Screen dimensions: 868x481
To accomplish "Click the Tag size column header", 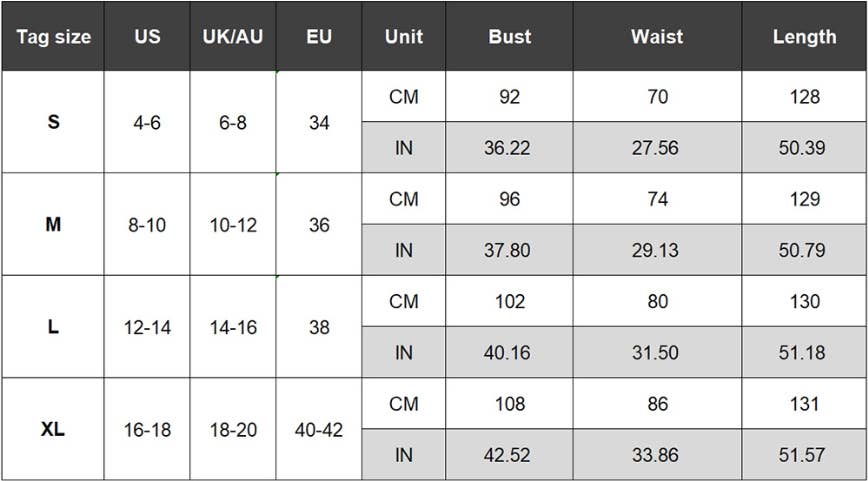I will [53, 37].
